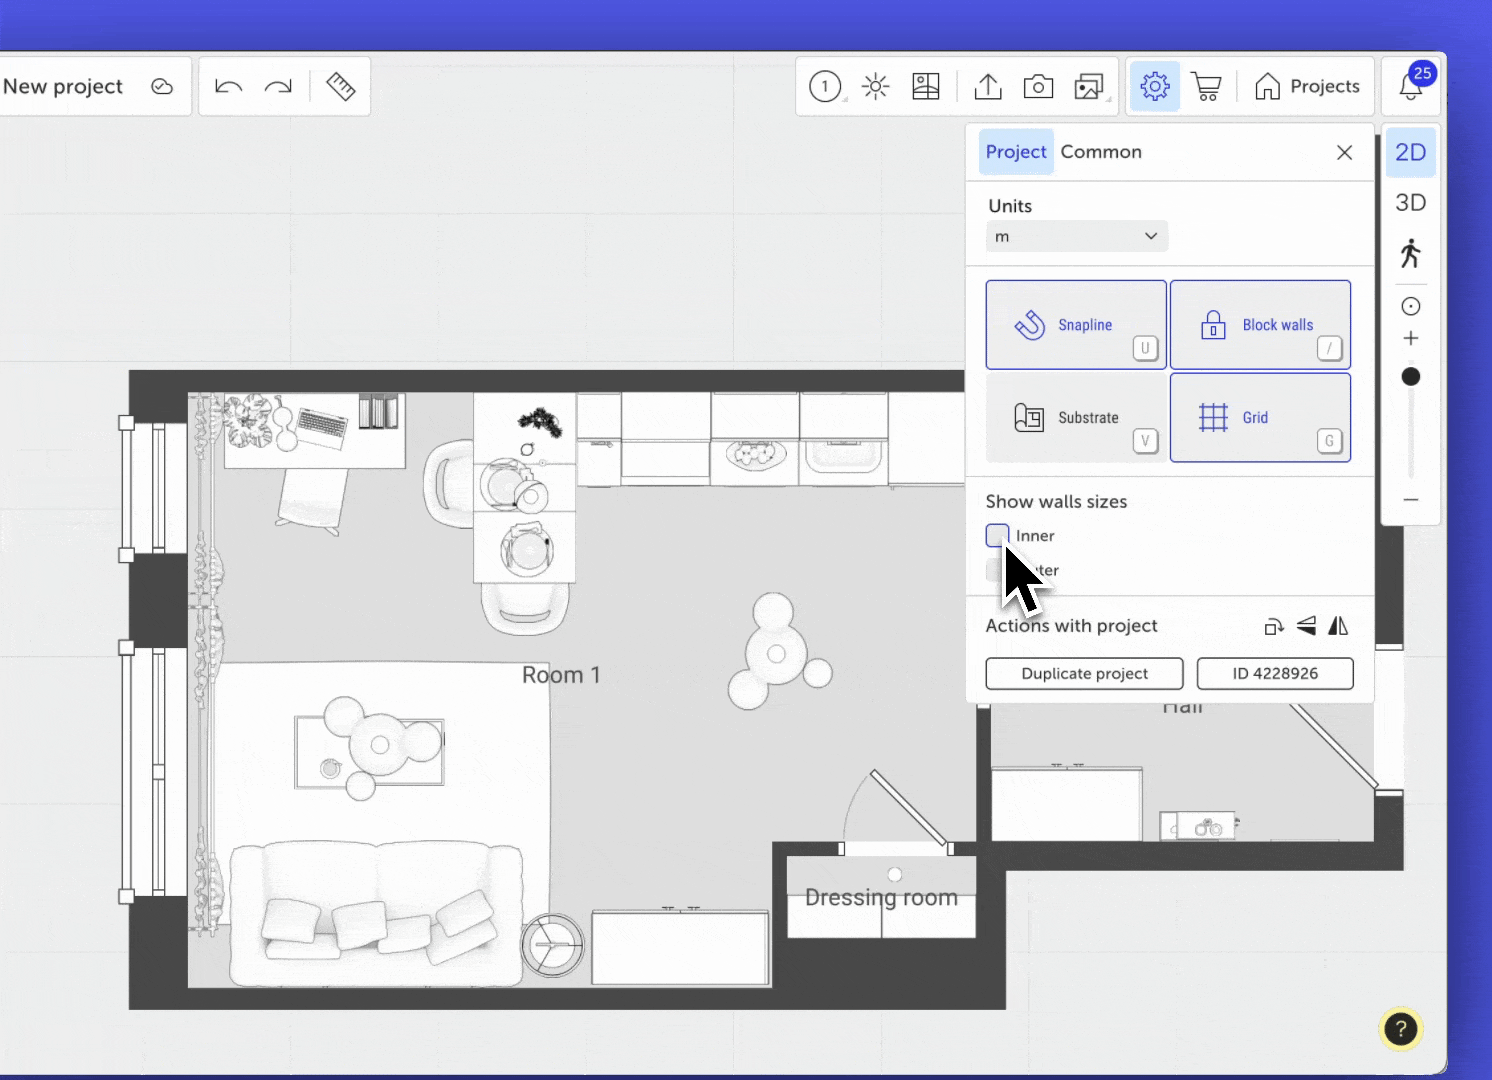Toggle the Grid option
The width and height of the screenshot is (1492, 1080).
pos(1260,418)
